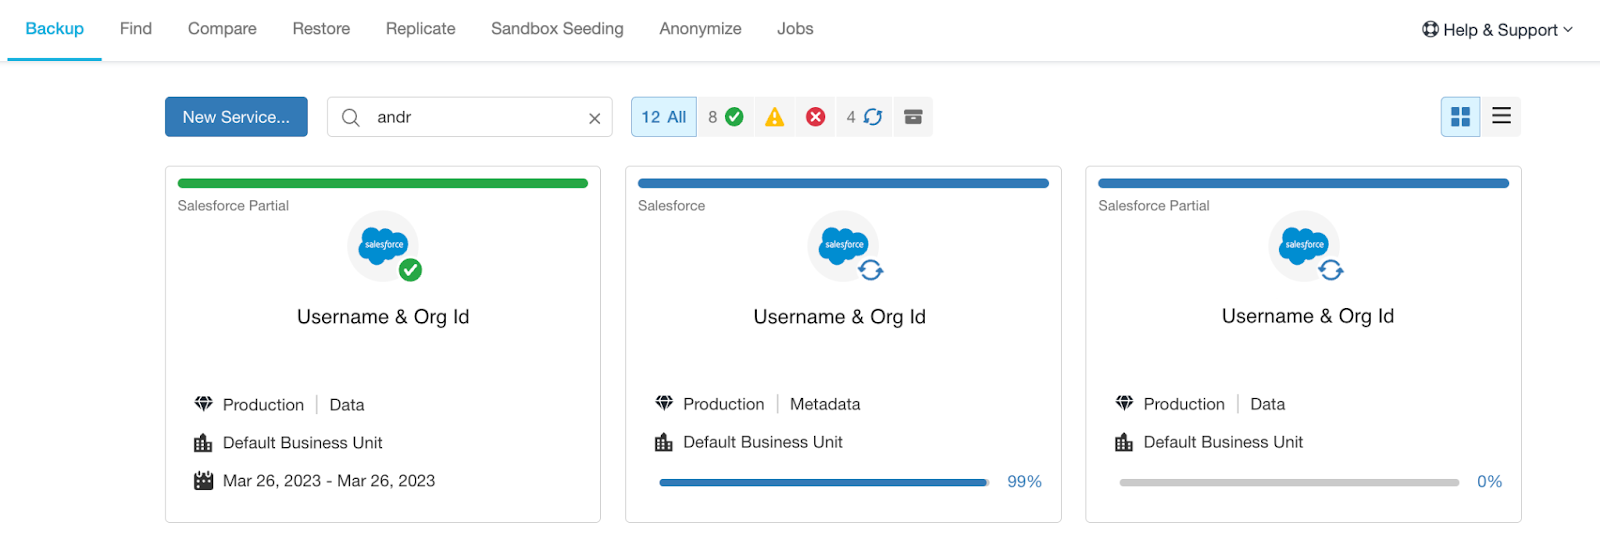1600x547 pixels.
Task: Switch to grid tile view
Action: 1460,117
